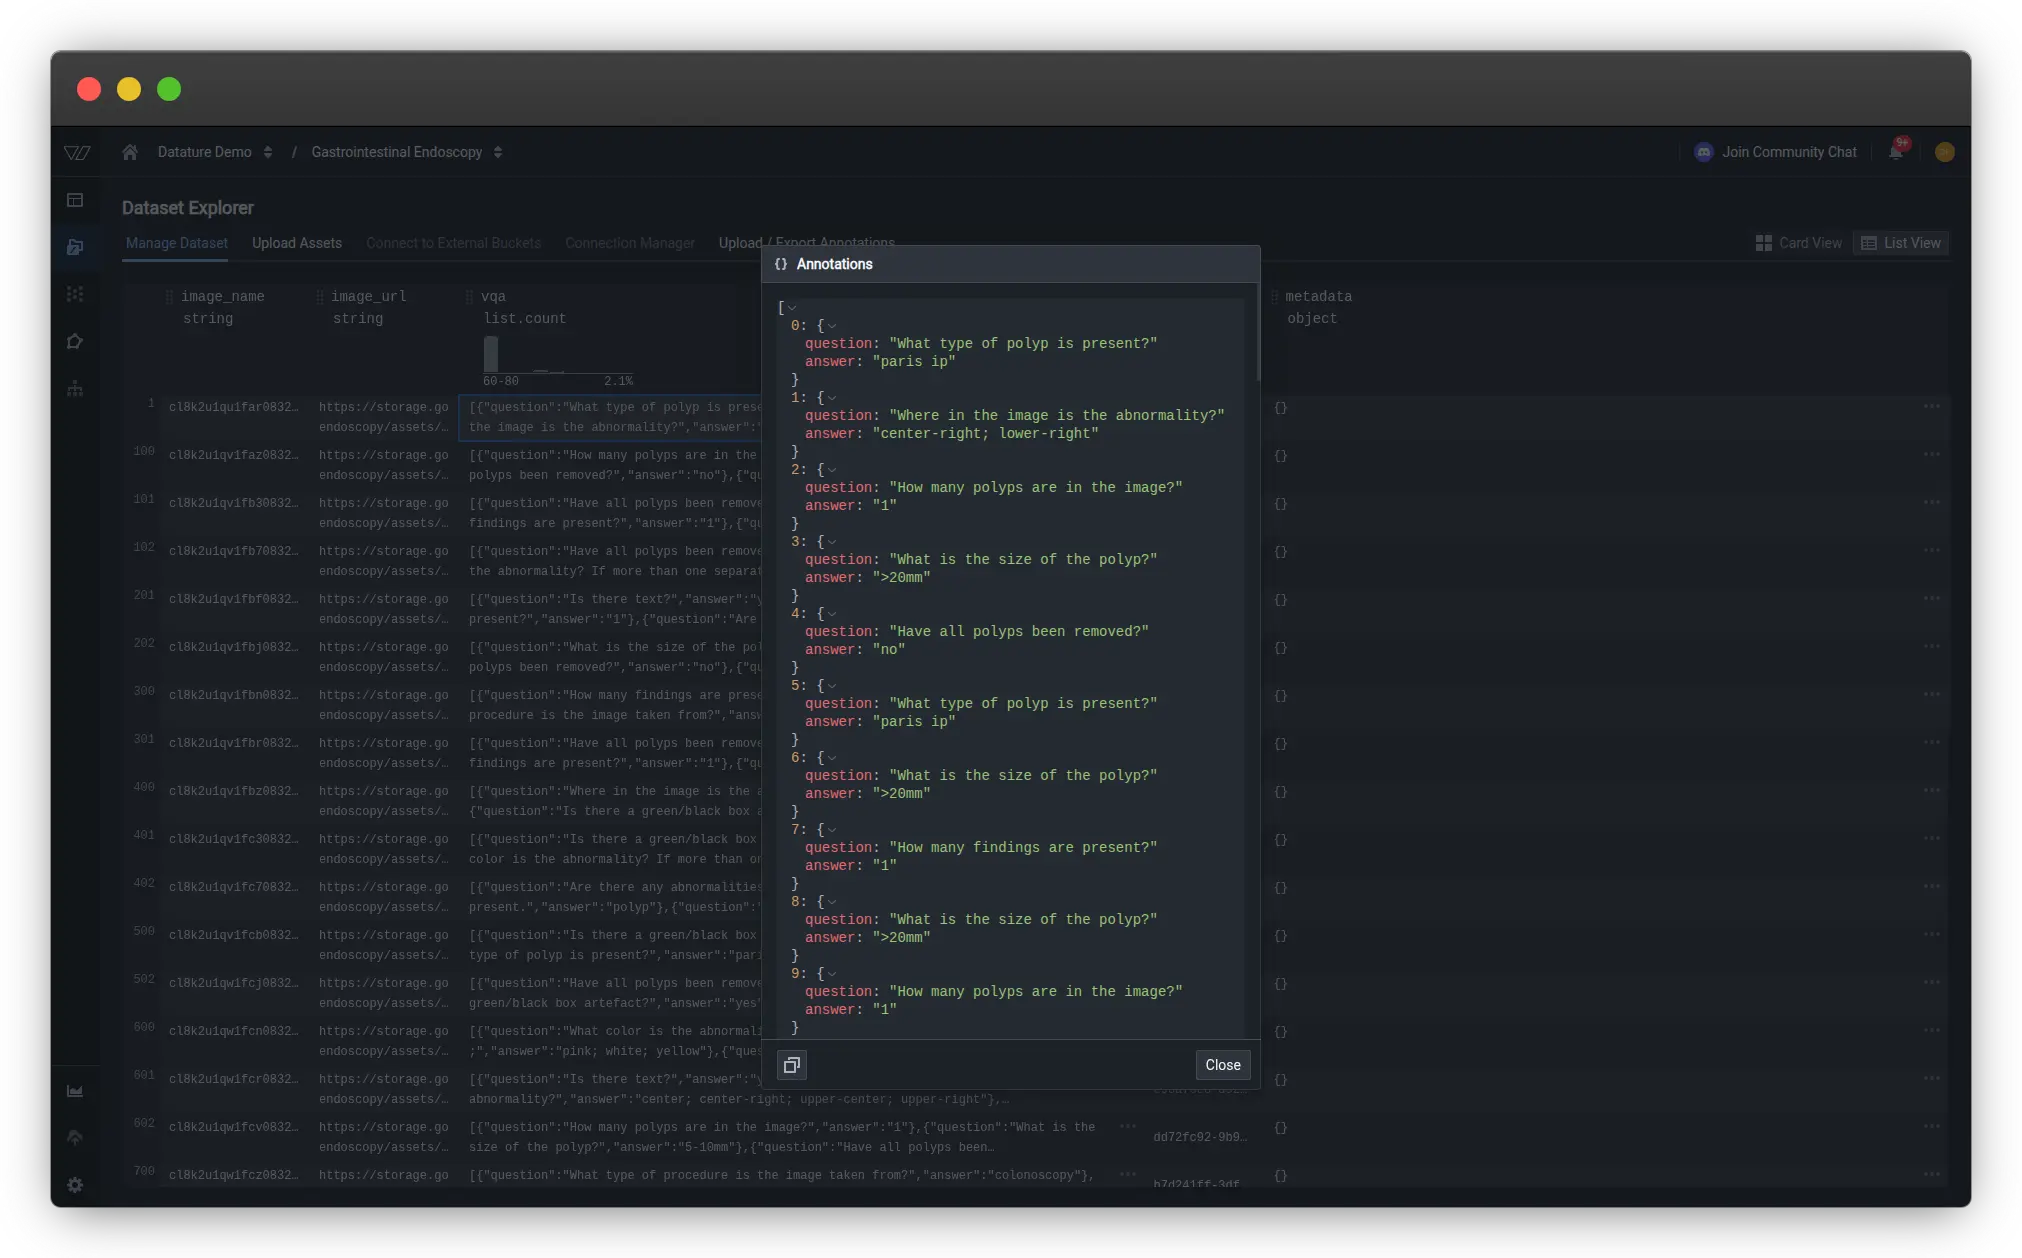Viewport: 2022px width, 1258px height.
Task: Open the training chart icon in the sidebar
Action: click(x=75, y=1091)
